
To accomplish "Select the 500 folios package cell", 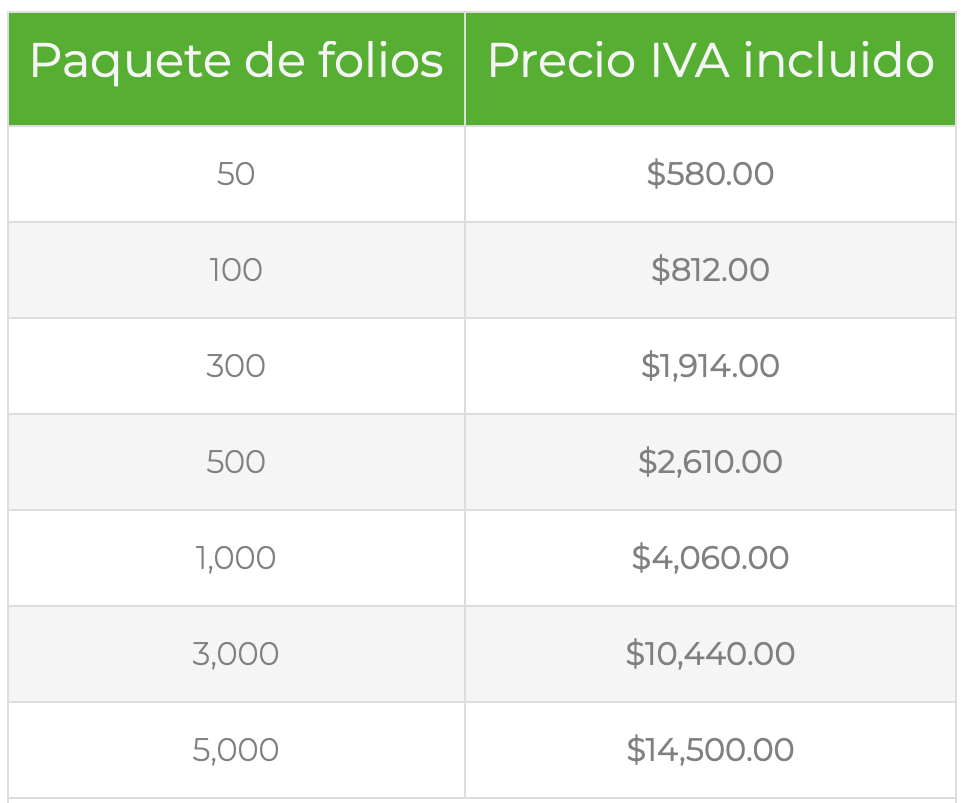I will click(x=236, y=462).
